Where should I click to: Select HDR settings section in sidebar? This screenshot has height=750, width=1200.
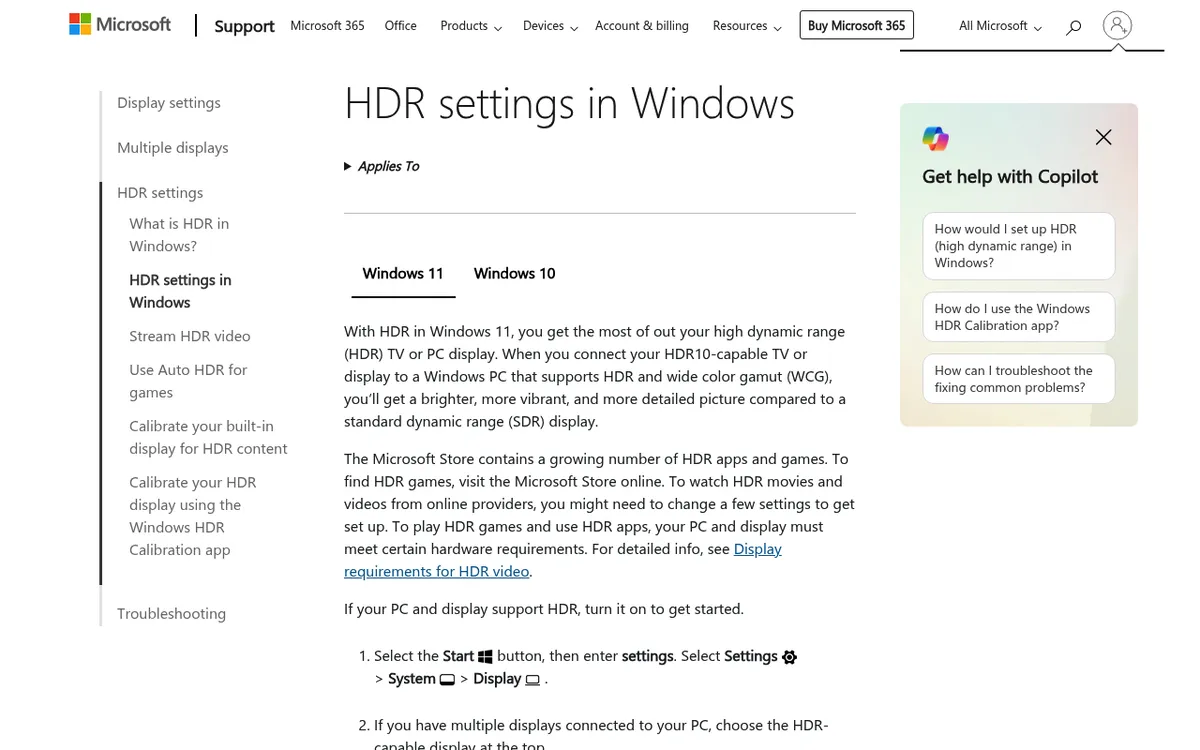pyautogui.click(x=160, y=193)
